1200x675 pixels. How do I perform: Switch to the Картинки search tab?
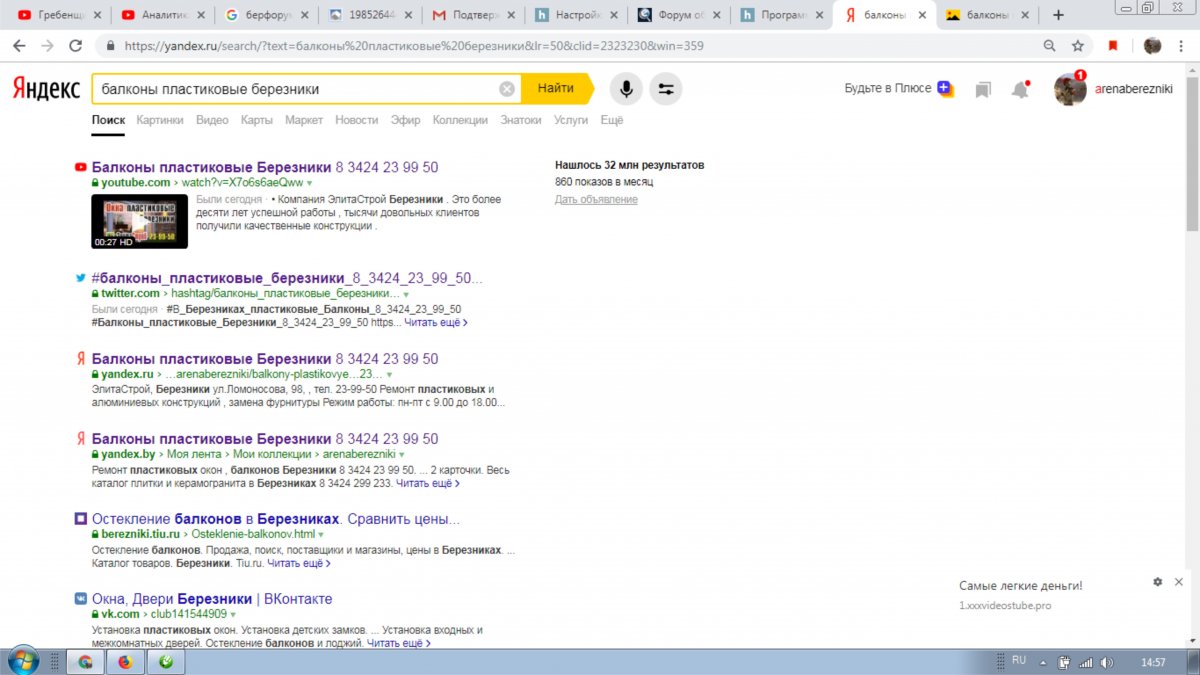(x=160, y=120)
